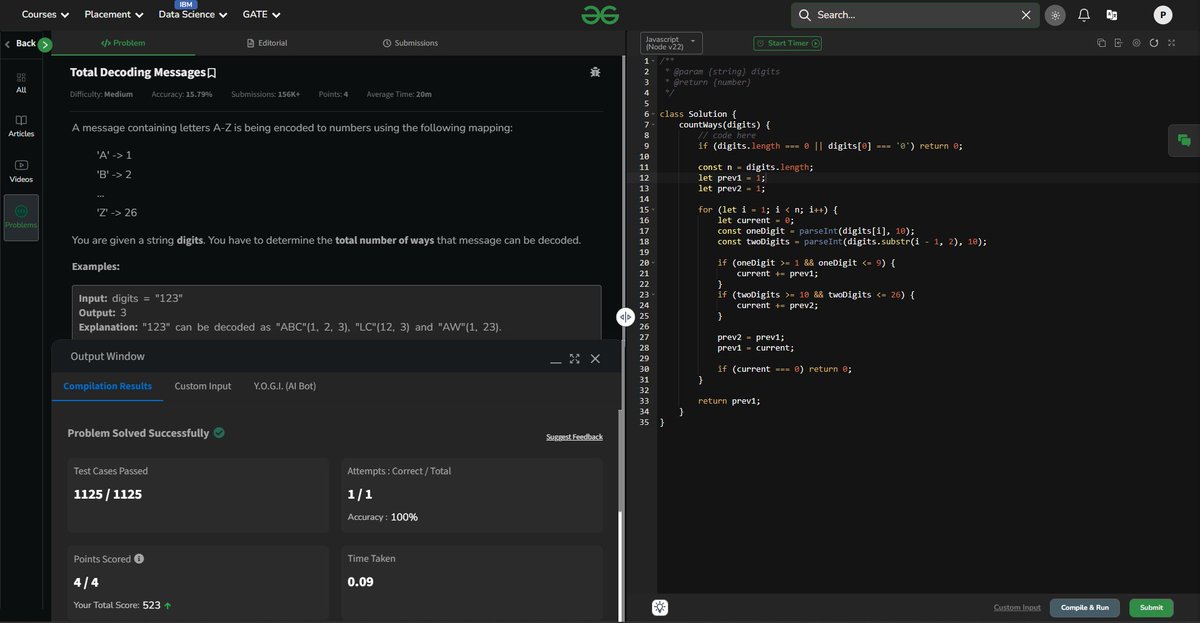Click 'return prev1;' on line 33
This screenshot has width=1200, height=623.
click(729, 401)
